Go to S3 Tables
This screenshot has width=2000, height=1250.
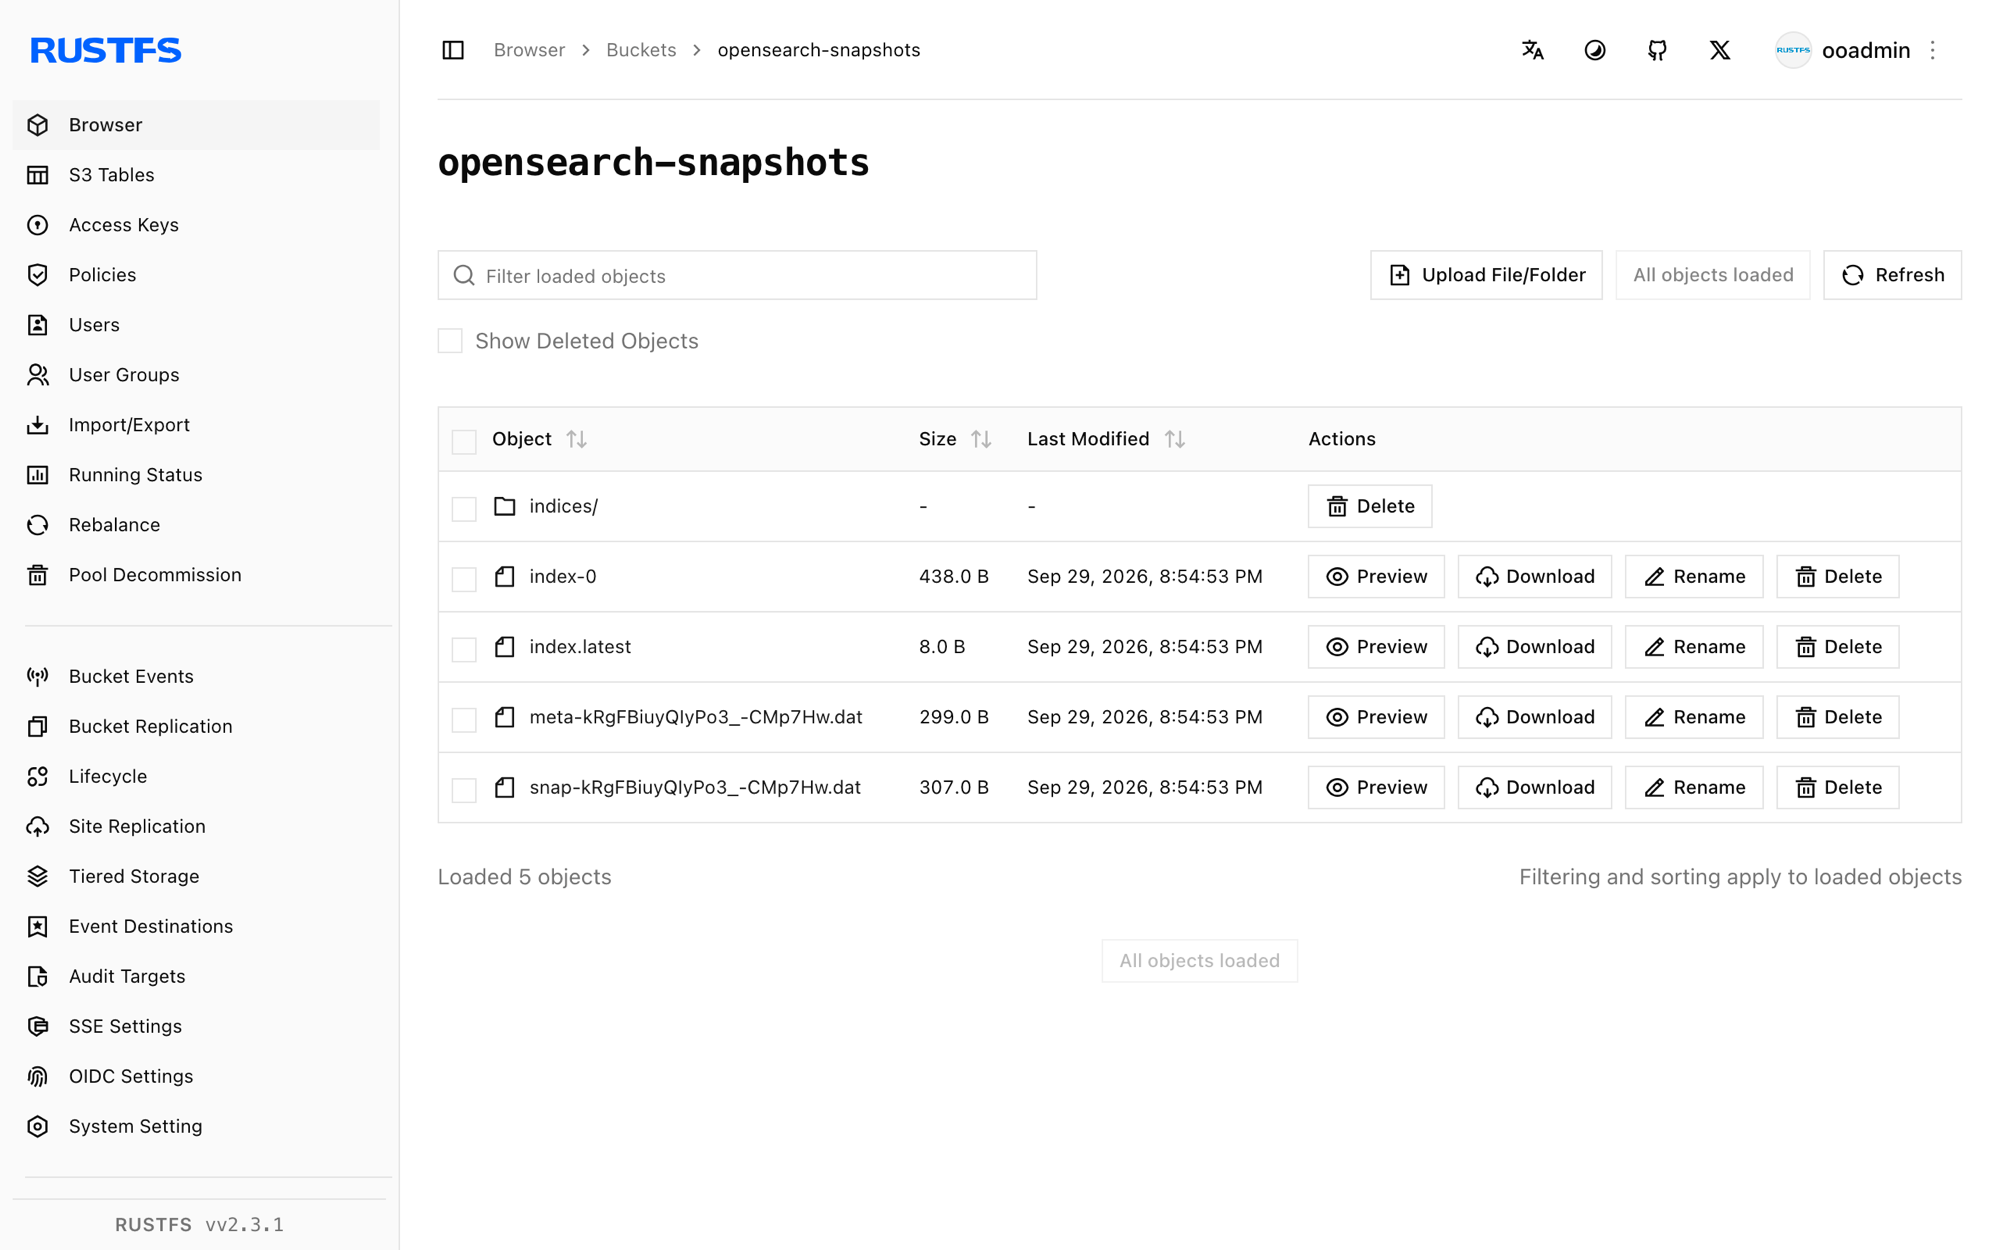196,175
